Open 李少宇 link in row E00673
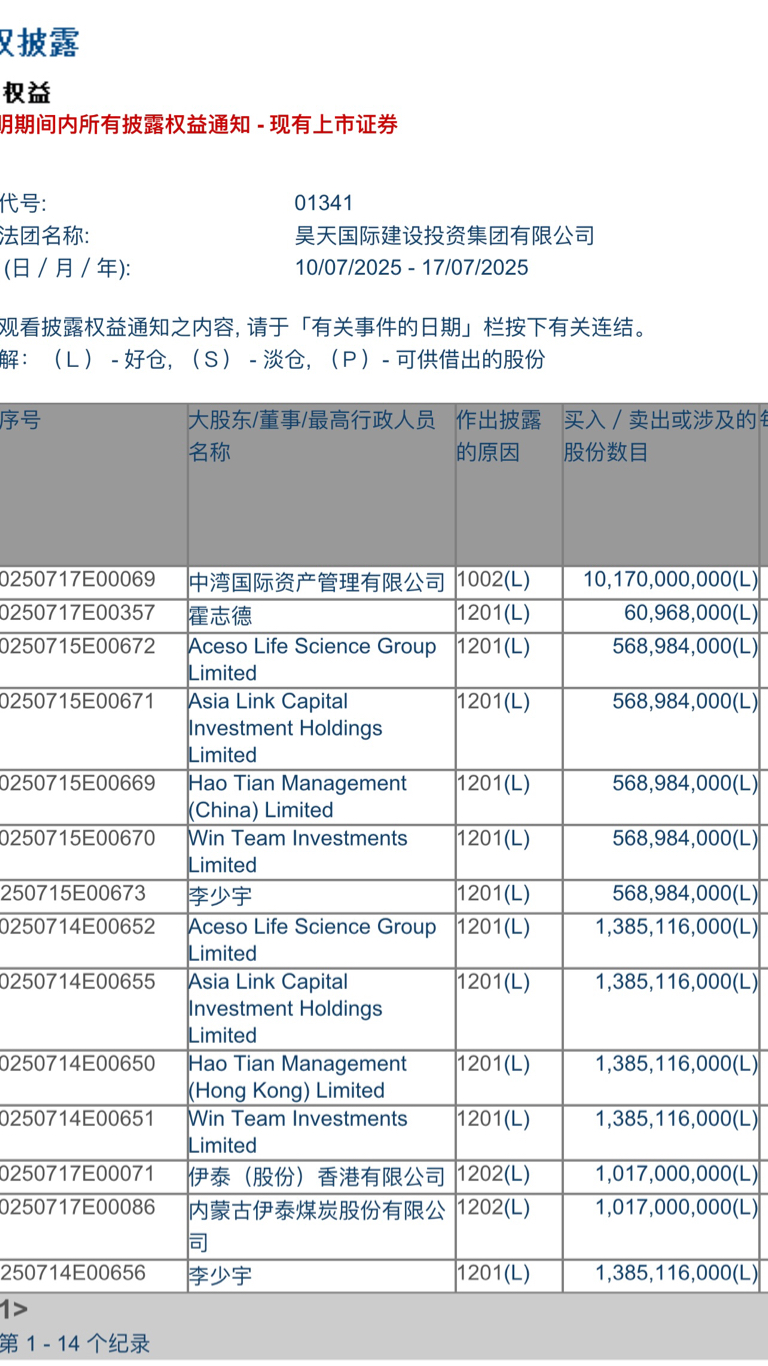 coord(221,895)
